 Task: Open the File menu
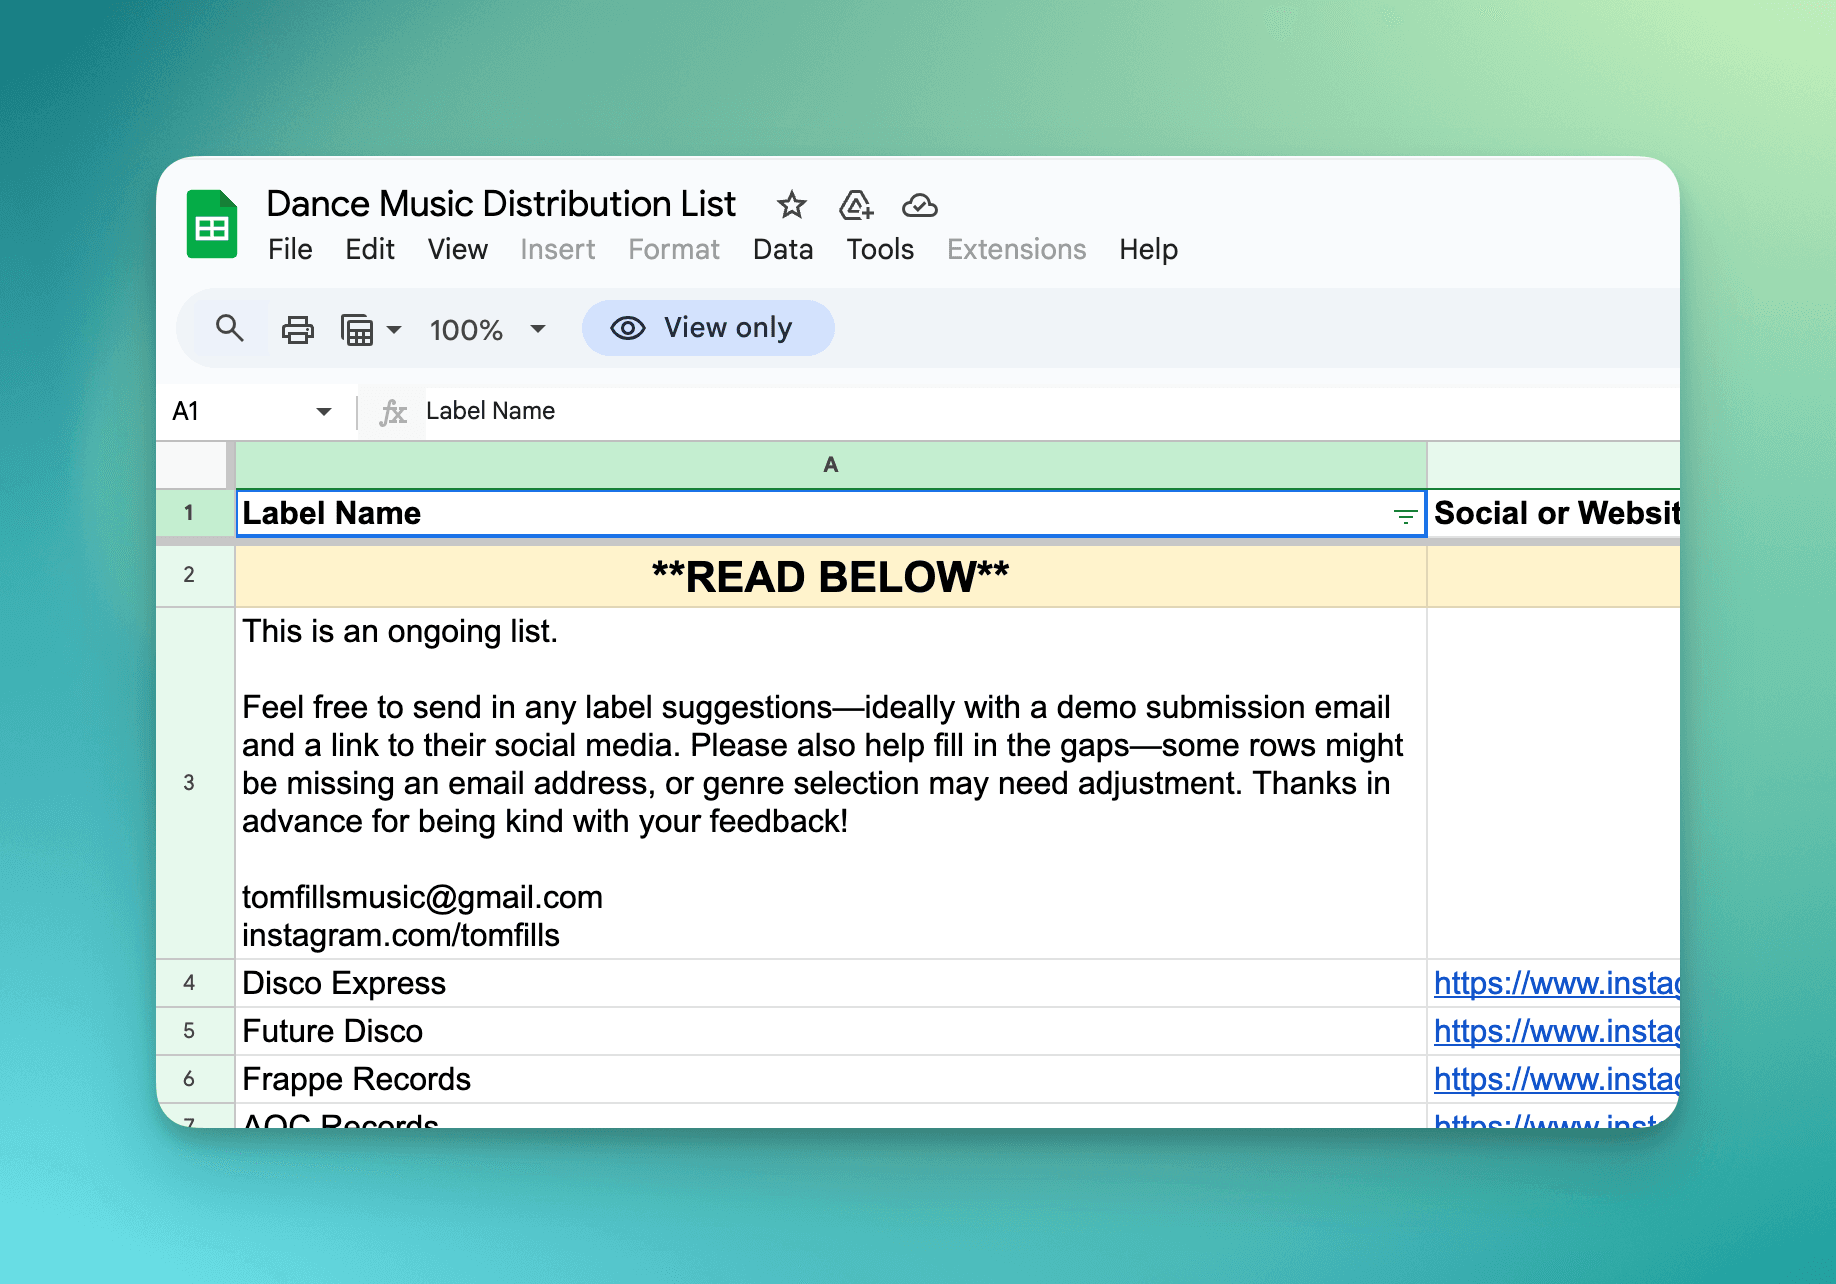[x=290, y=249]
